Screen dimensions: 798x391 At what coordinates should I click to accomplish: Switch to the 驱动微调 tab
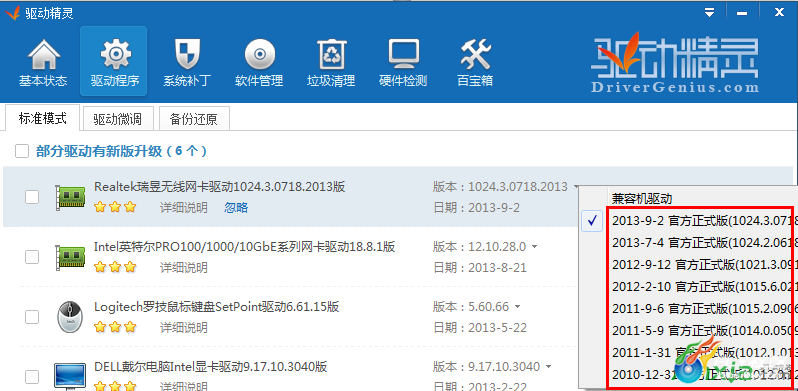pos(118,119)
